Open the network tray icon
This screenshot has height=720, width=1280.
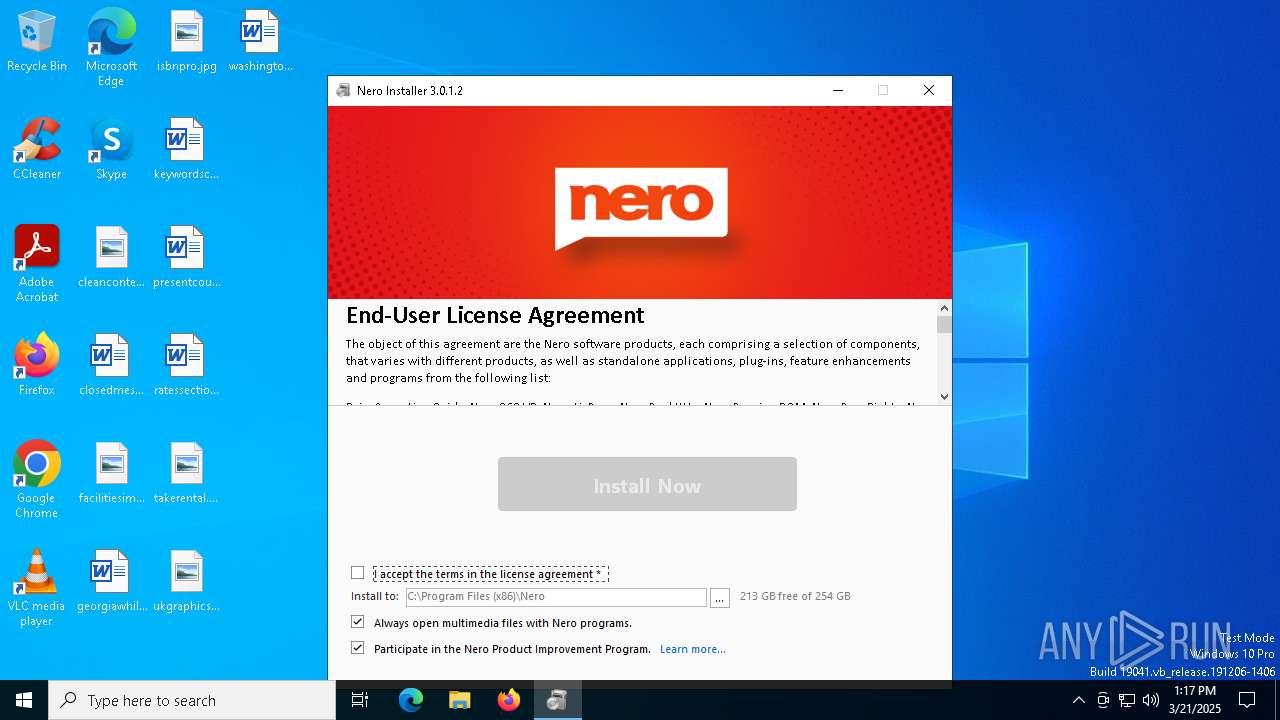pos(1127,700)
